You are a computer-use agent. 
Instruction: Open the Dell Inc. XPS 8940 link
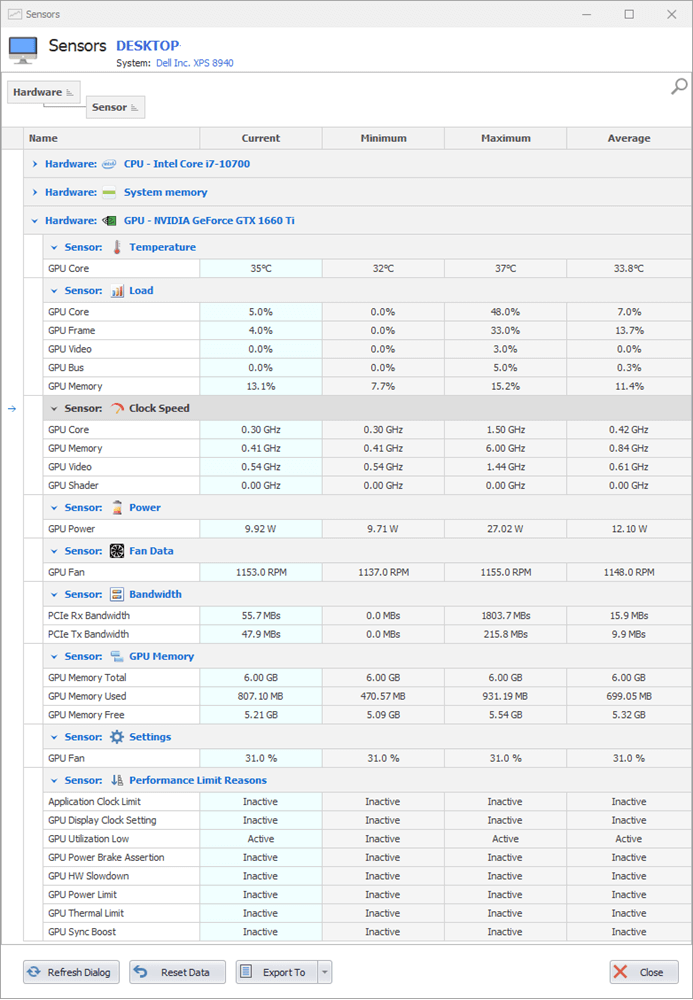click(194, 63)
